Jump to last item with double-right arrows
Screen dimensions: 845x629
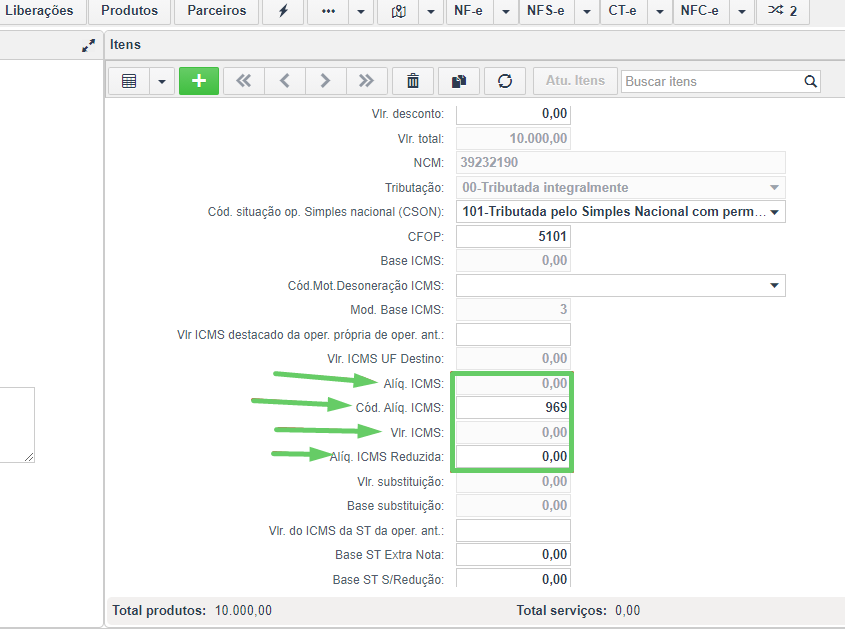366,81
